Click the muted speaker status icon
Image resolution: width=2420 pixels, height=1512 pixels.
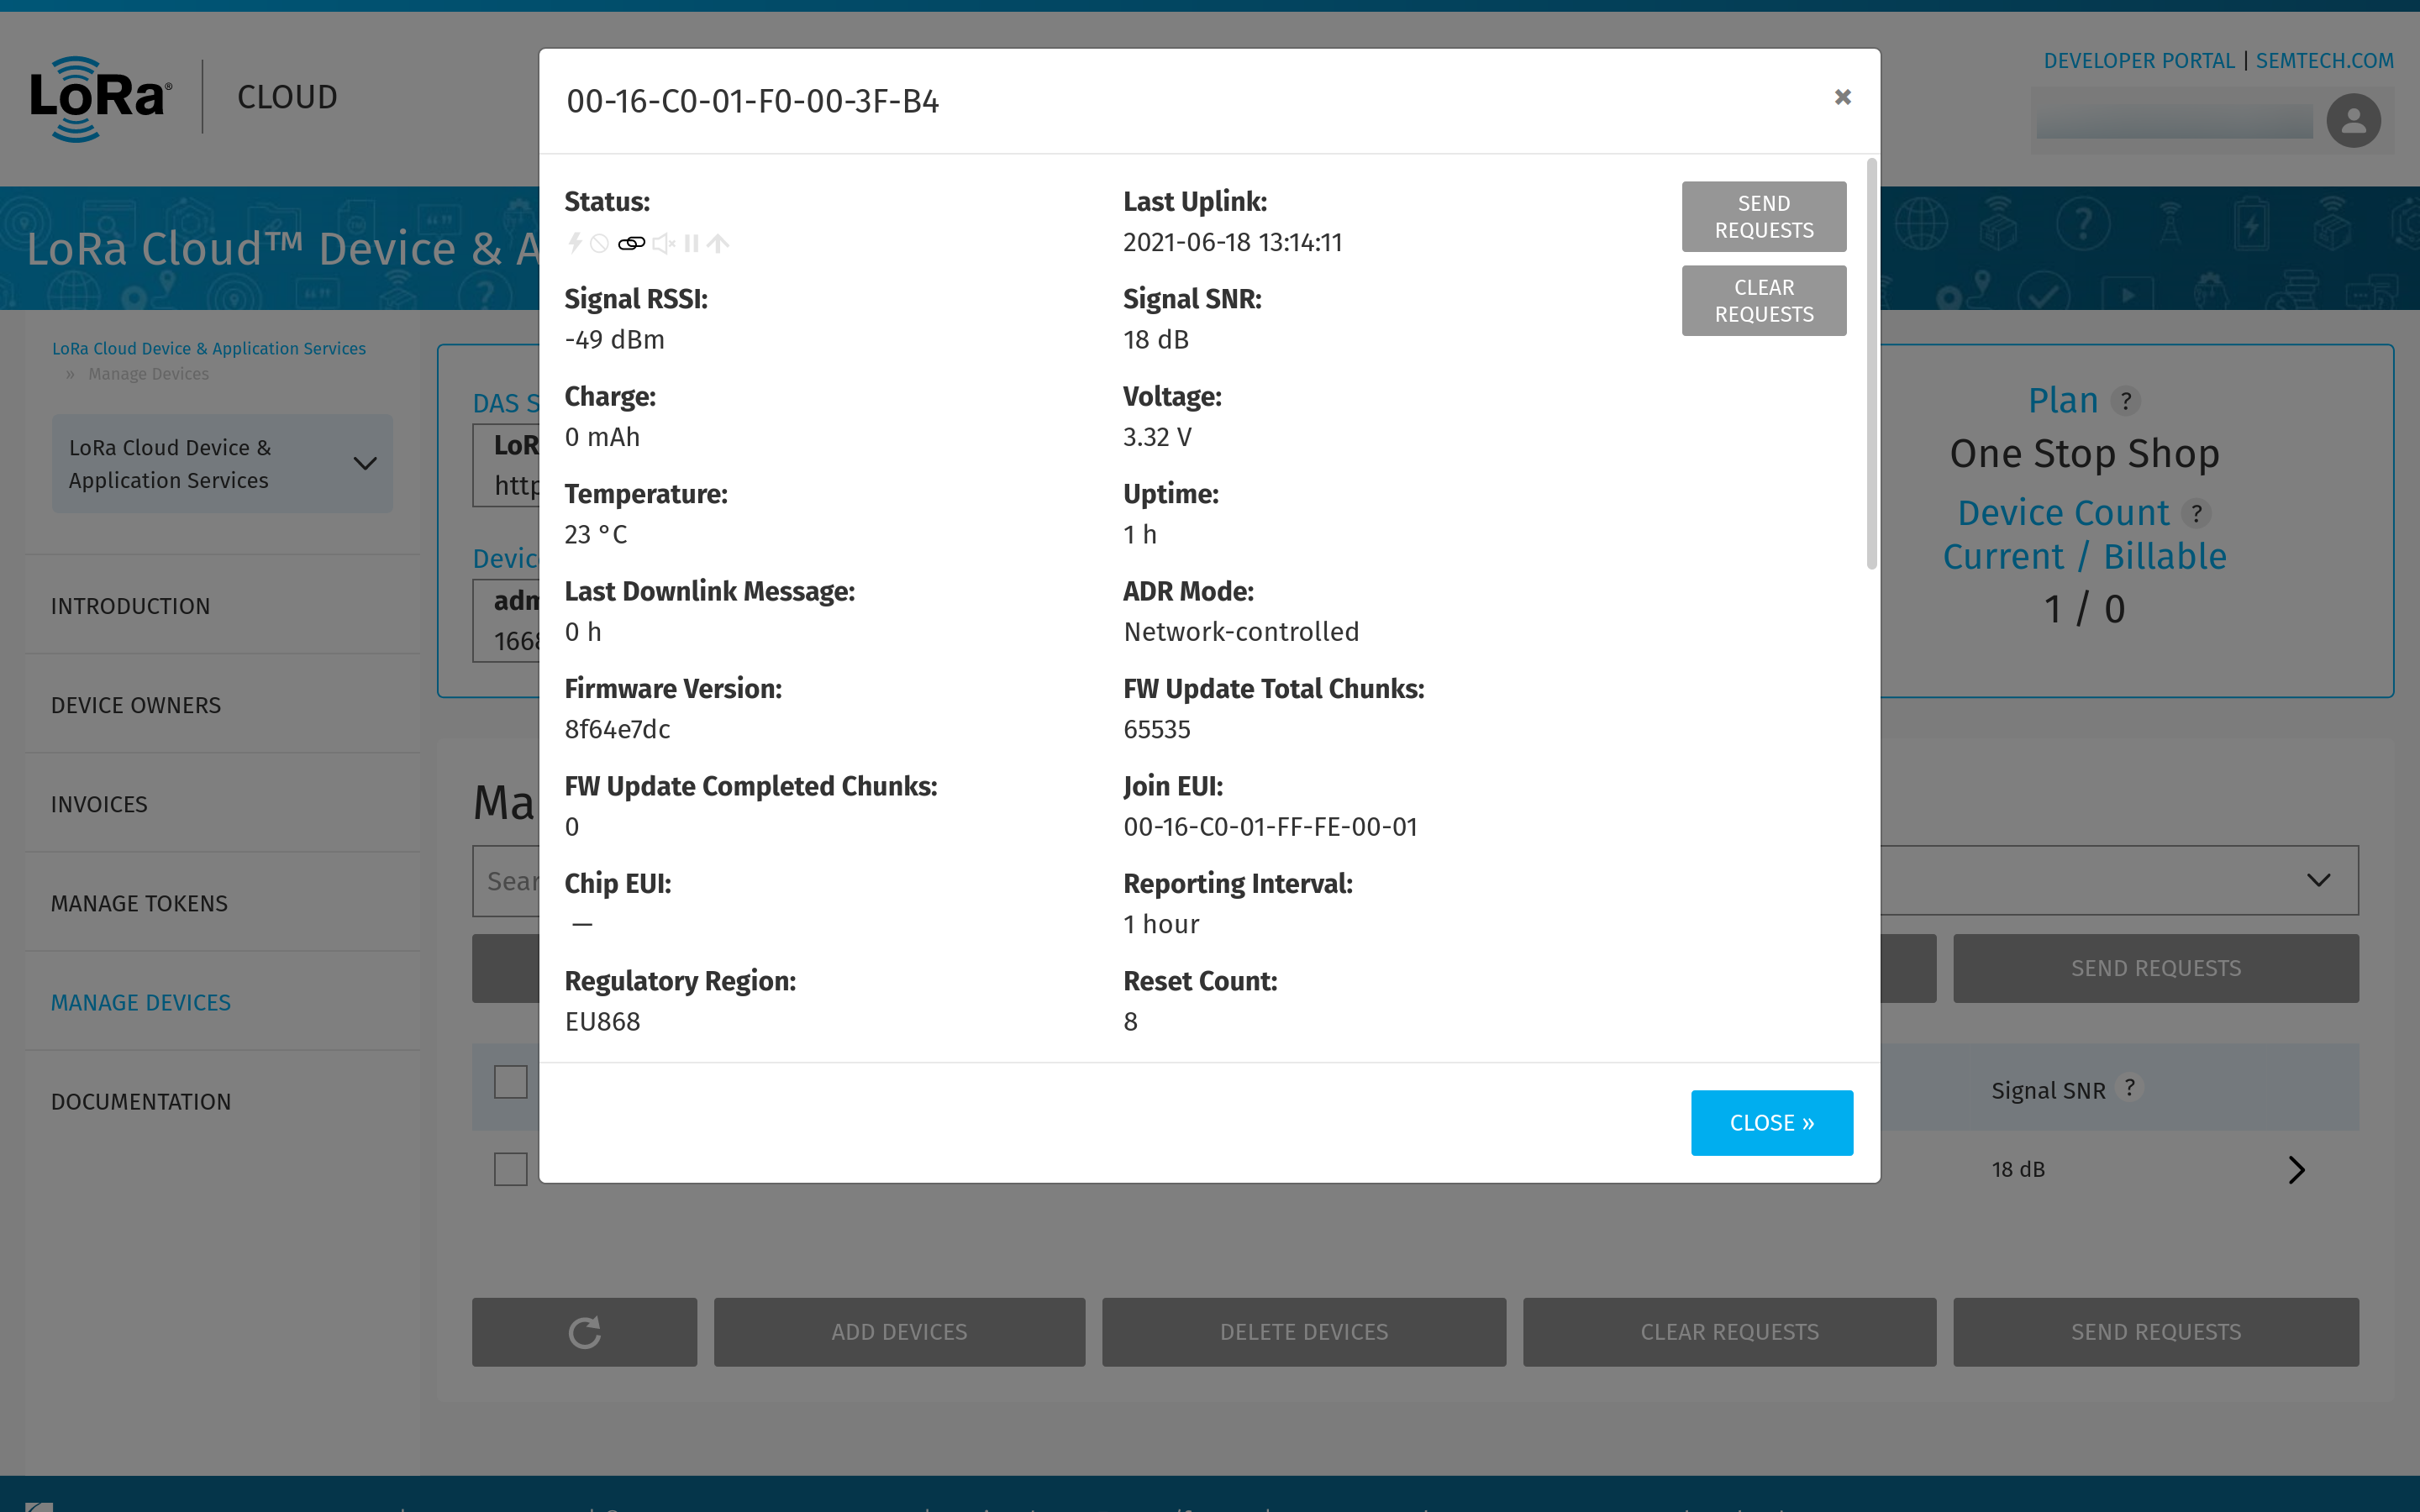pyautogui.click(x=663, y=243)
